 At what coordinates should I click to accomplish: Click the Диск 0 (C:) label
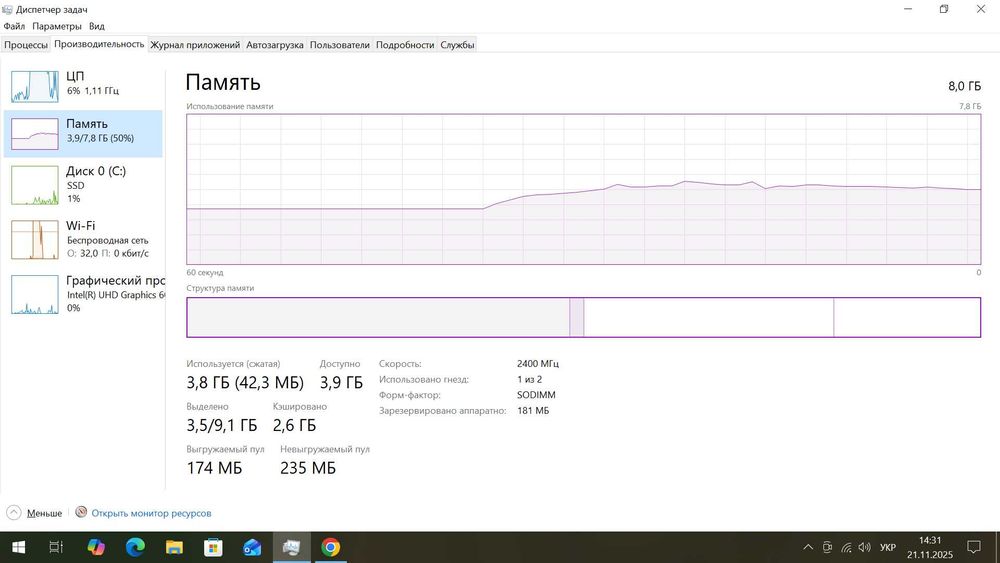click(x=96, y=171)
